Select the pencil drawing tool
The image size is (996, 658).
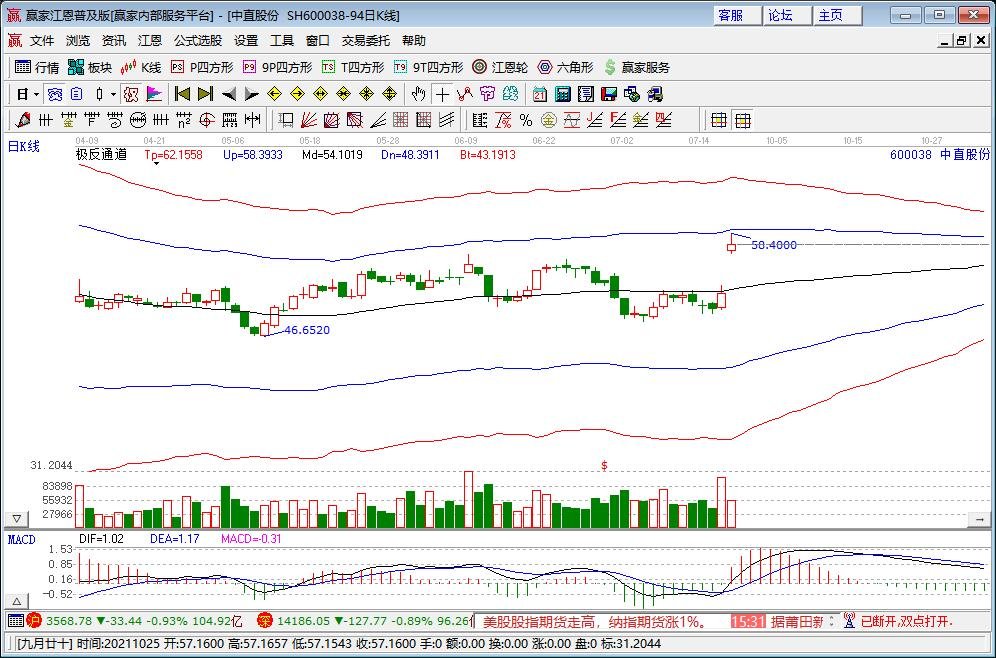(23, 119)
